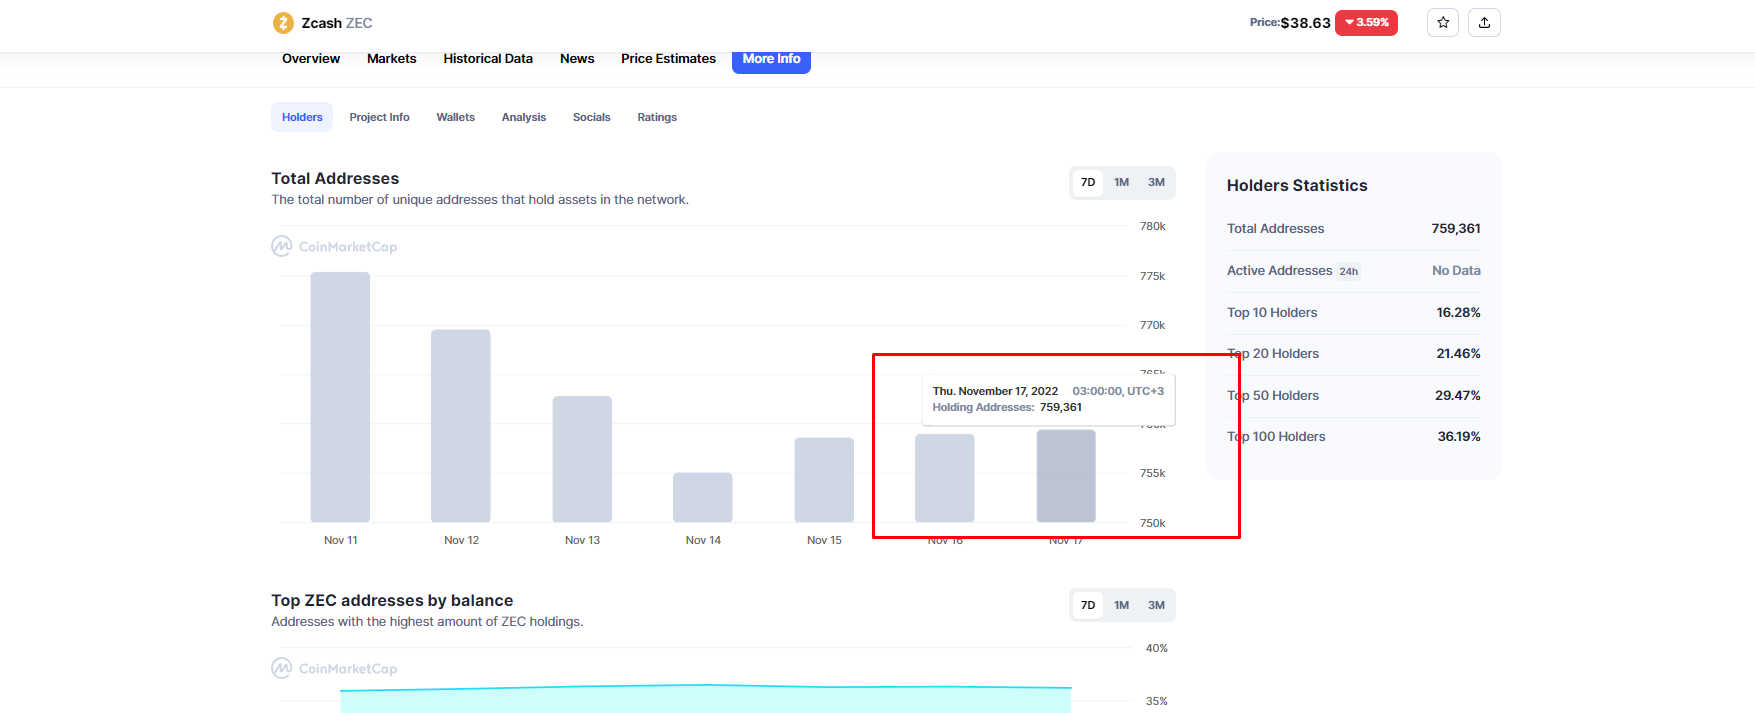Click the 40% axis label
The image size is (1755, 713).
point(1157,648)
